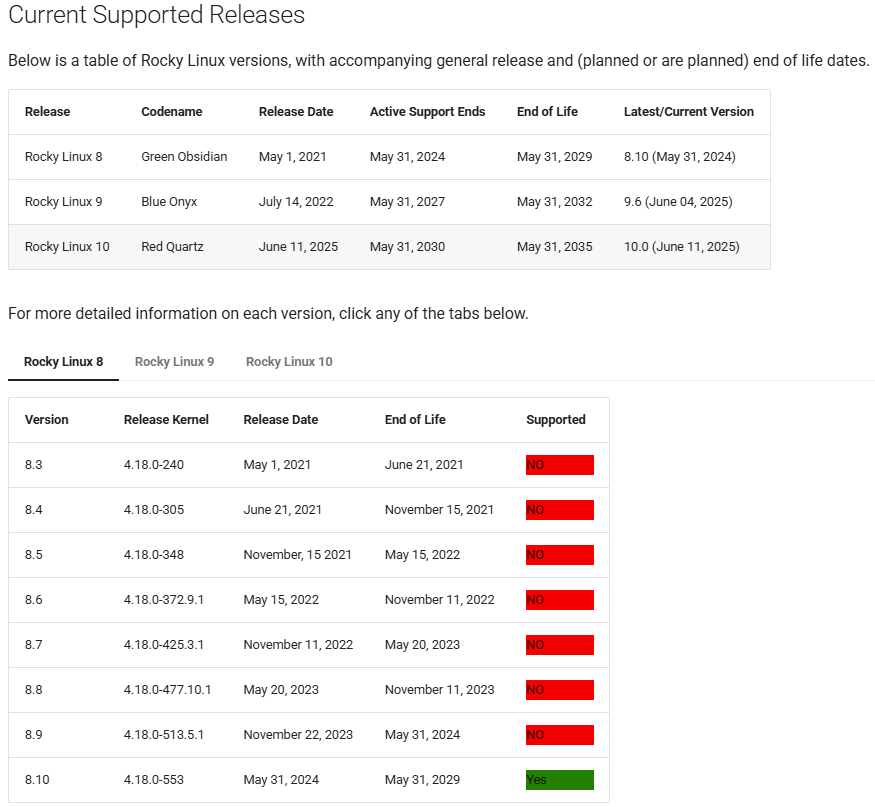Click the Latest/Current Version column header

click(x=688, y=112)
